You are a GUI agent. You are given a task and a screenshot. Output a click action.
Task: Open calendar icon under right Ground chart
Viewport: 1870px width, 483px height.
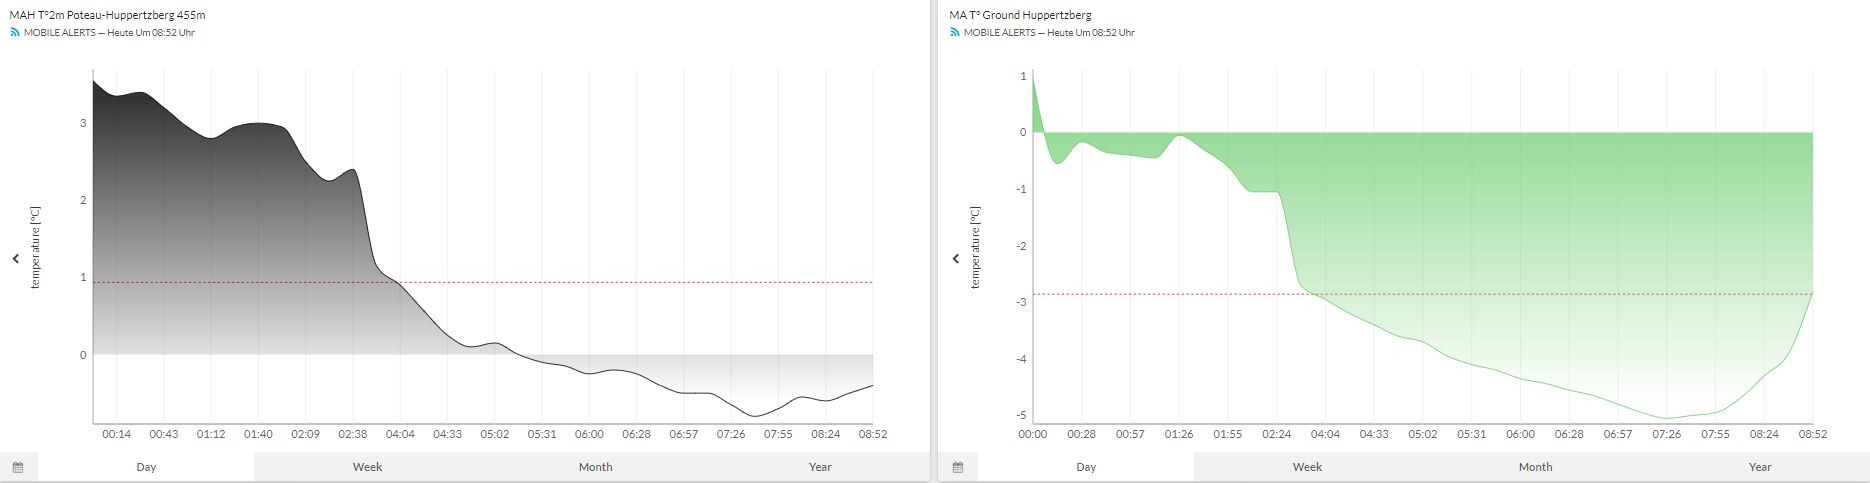(958, 467)
